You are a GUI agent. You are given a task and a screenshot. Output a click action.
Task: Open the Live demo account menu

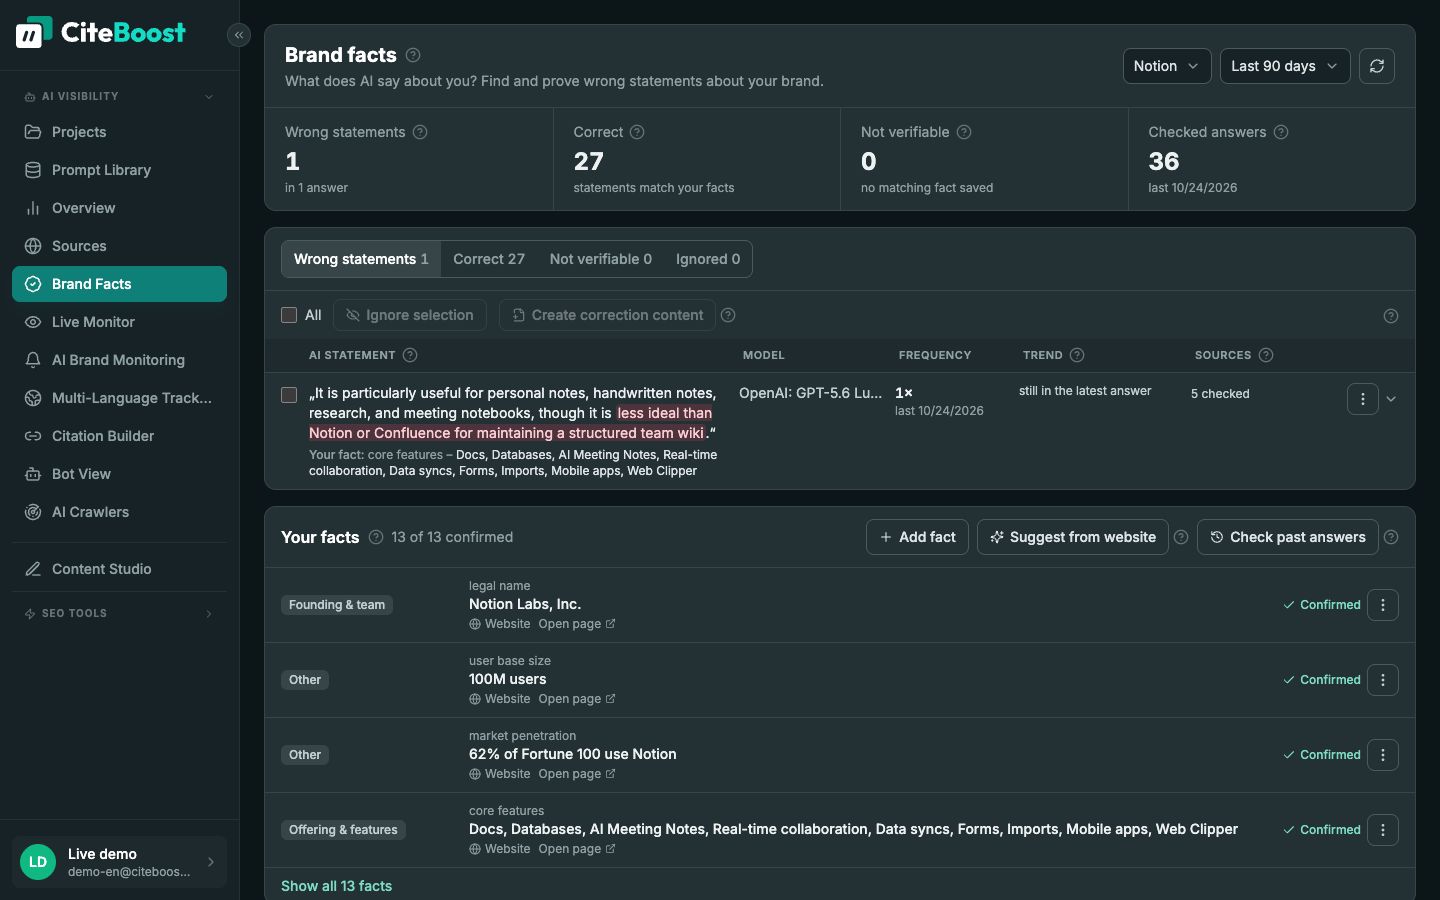(x=119, y=862)
